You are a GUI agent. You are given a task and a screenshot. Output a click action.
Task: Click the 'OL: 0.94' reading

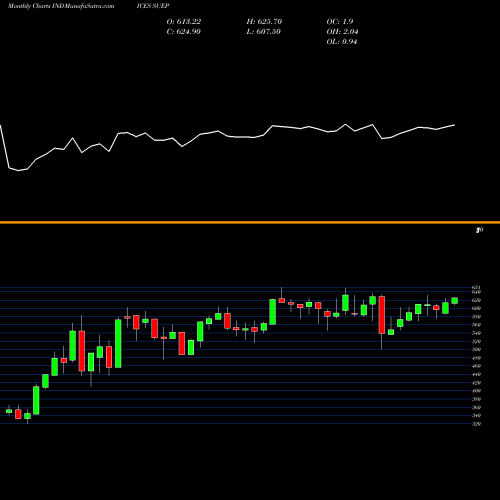point(342,42)
